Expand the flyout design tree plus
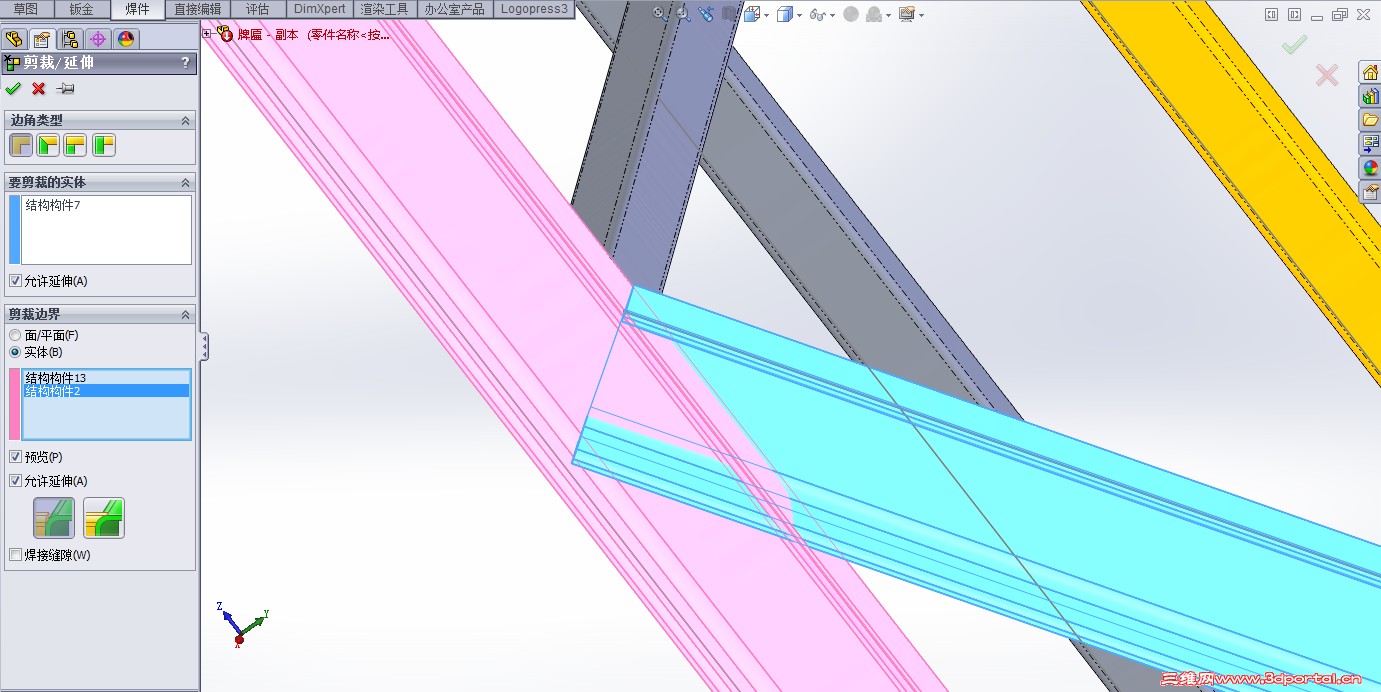 click(207, 34)
